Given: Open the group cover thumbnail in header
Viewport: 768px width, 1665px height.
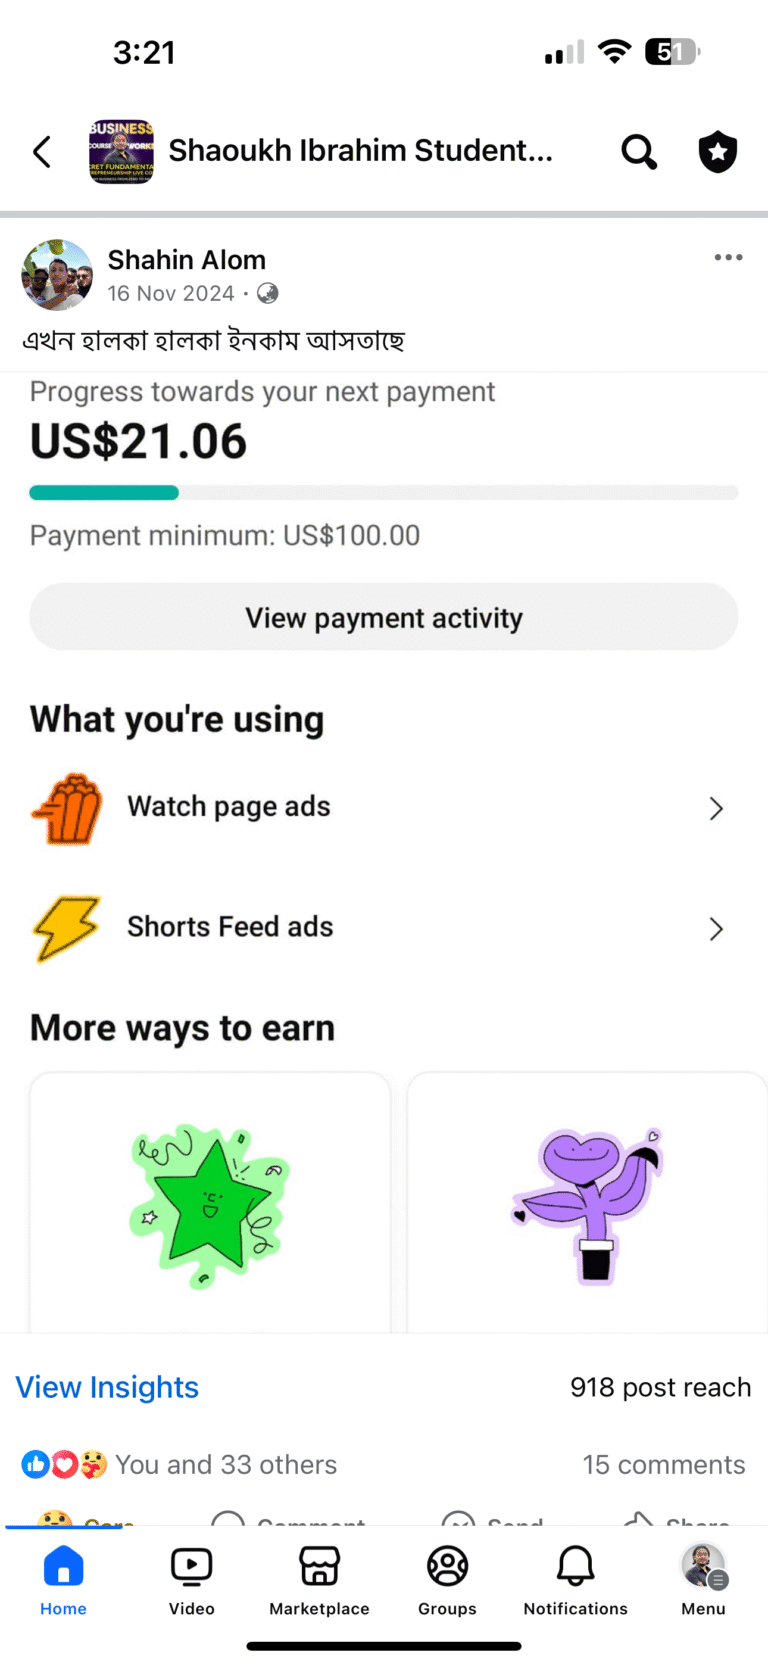Looking at the screenshot, I should [121, 152].
